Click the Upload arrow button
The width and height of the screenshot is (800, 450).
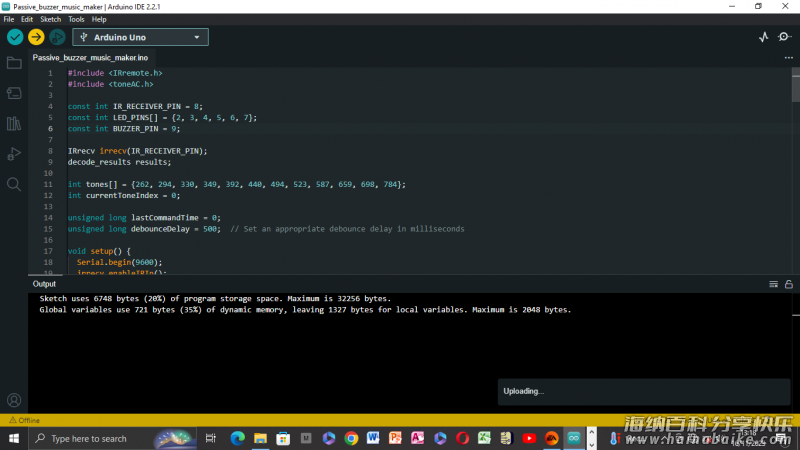point(36,37)
